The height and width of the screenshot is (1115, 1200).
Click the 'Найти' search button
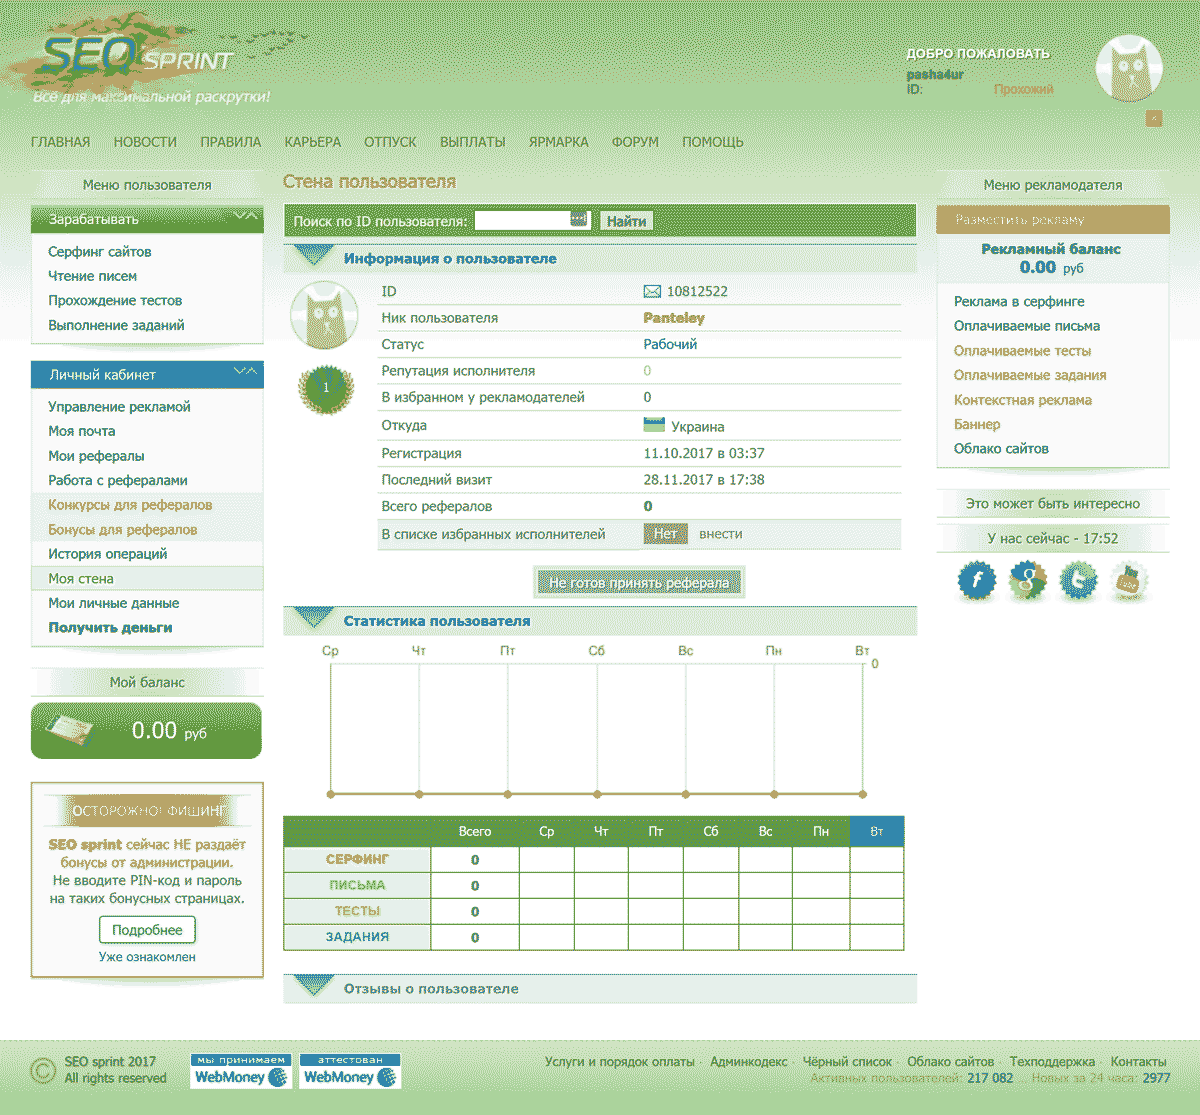tap(626, 221)
